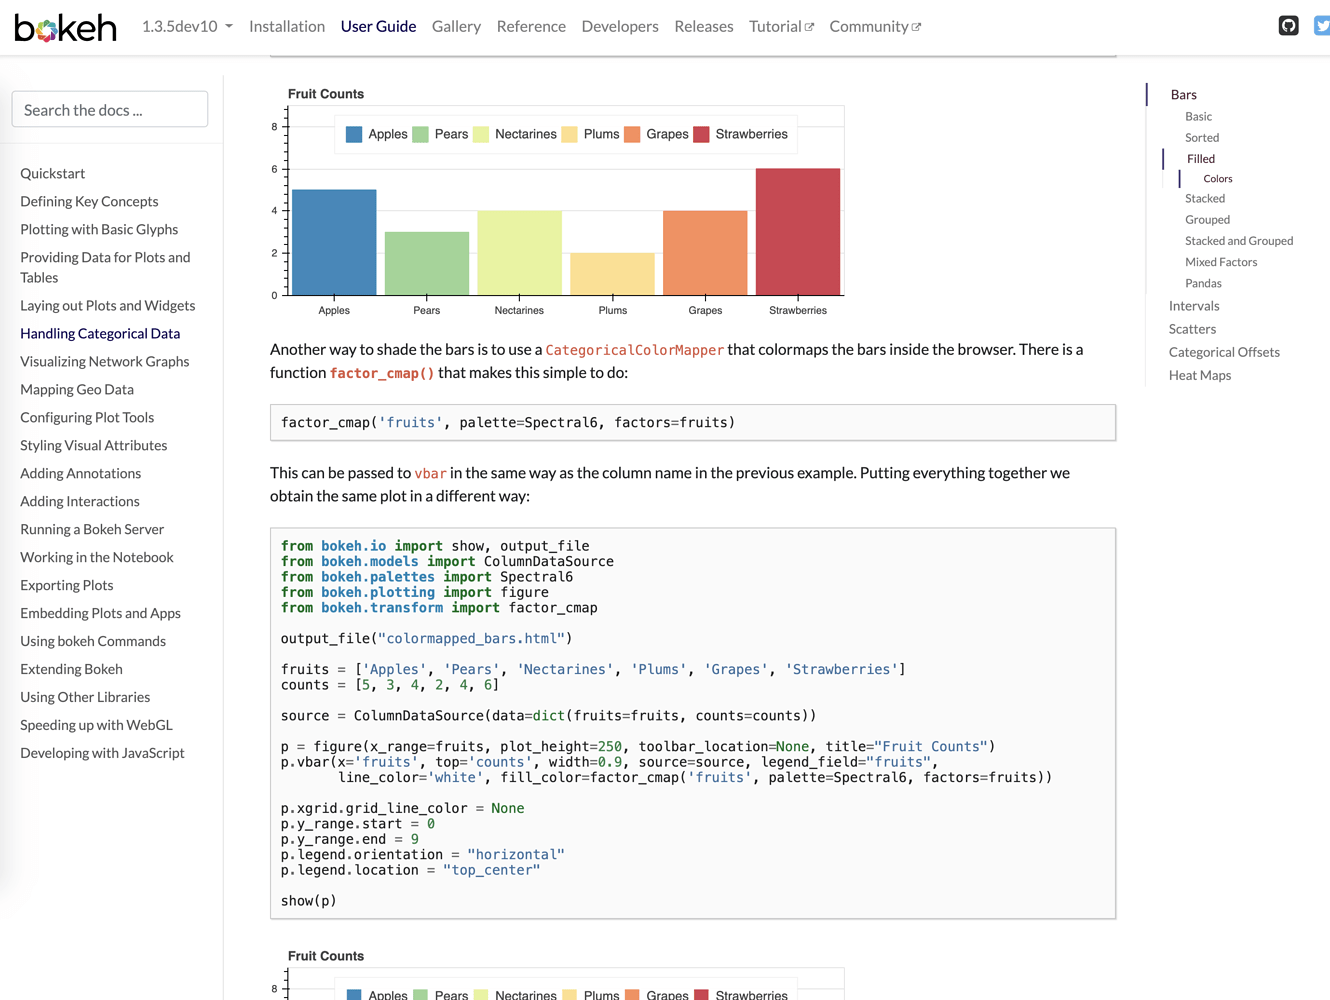Open Bokeh's GitHub via the navbar icon
Viewport: 1330px width, 1000px height.
coord(1288,26)
